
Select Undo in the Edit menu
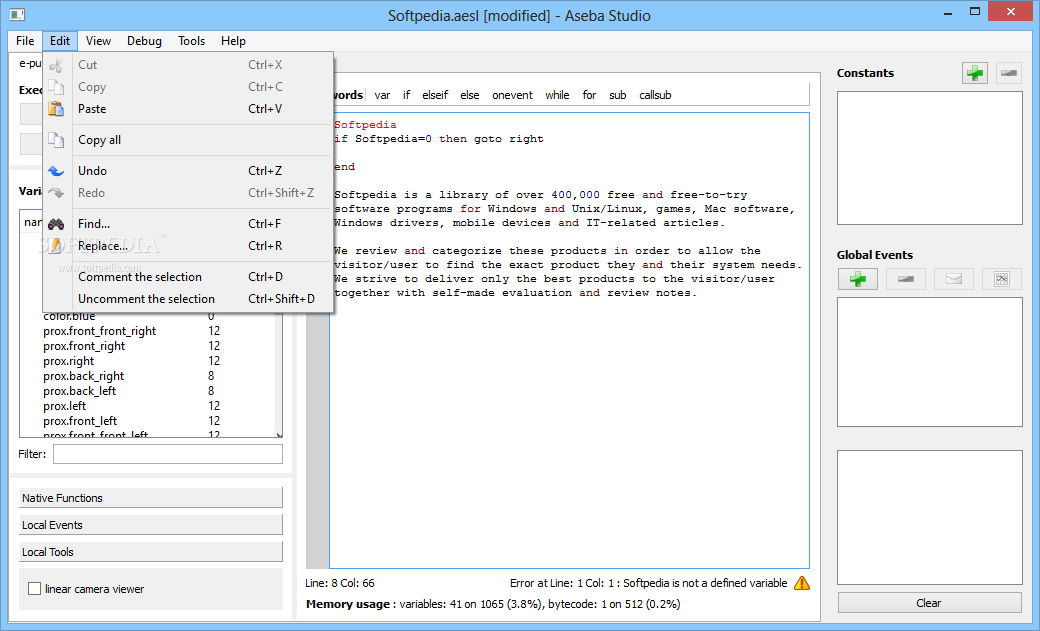pyautogui.click(x=188, y=171)
